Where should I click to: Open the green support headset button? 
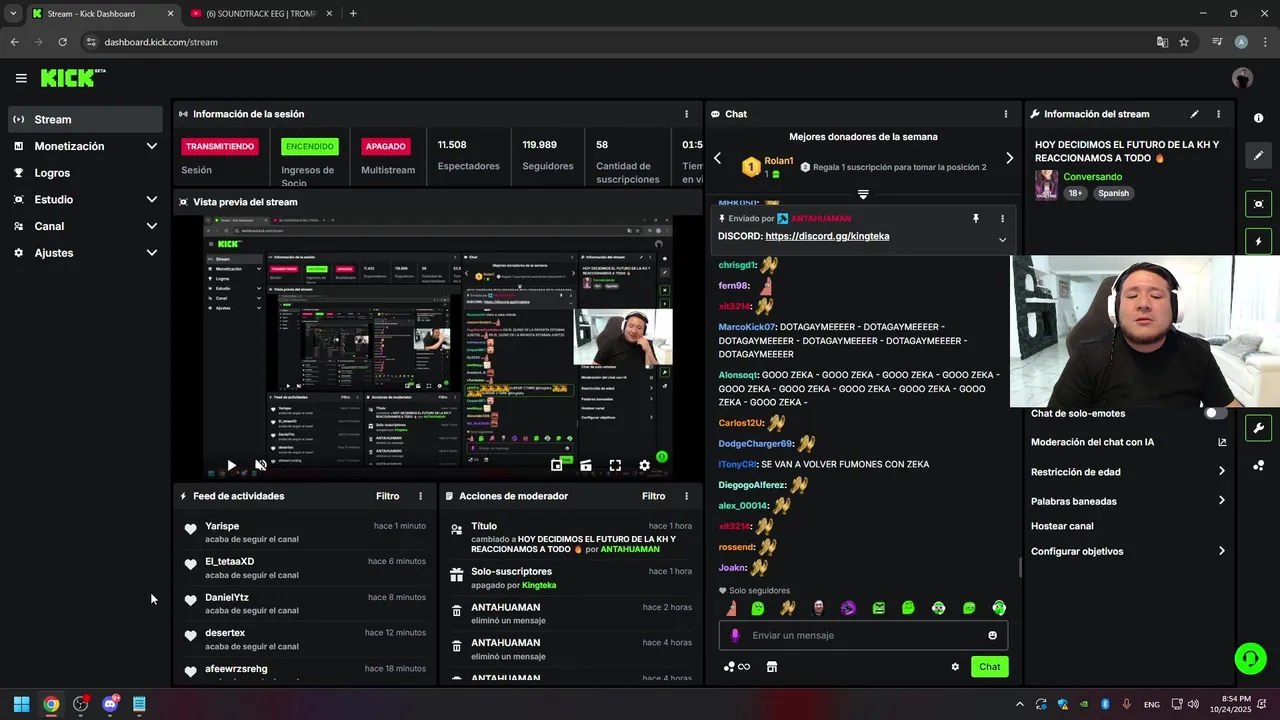click(1250, 658)
